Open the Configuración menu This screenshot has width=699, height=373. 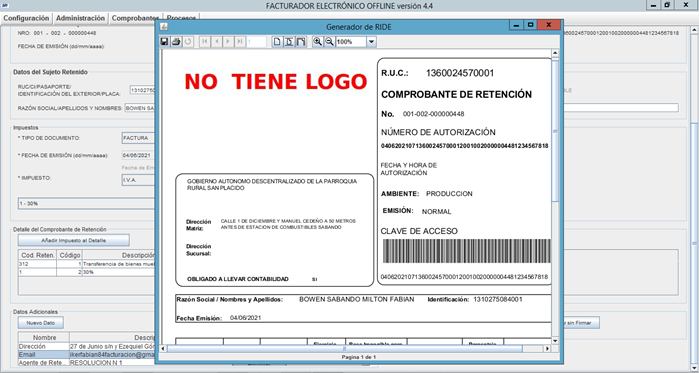click(26, 18)
